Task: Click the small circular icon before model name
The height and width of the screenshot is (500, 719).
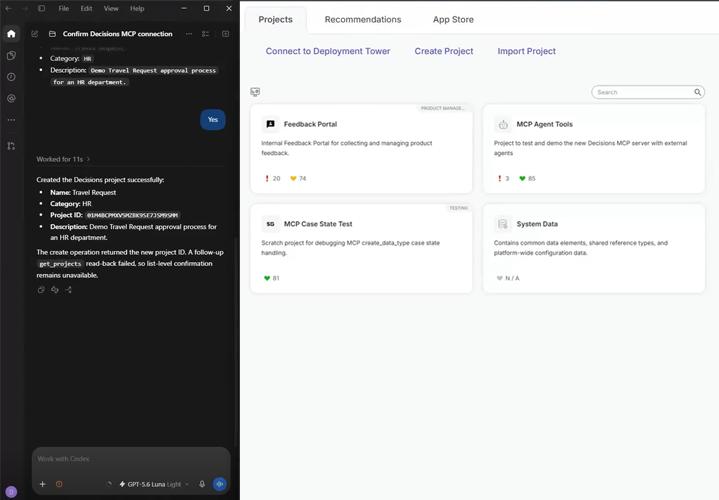Action: tap(109, 484)
